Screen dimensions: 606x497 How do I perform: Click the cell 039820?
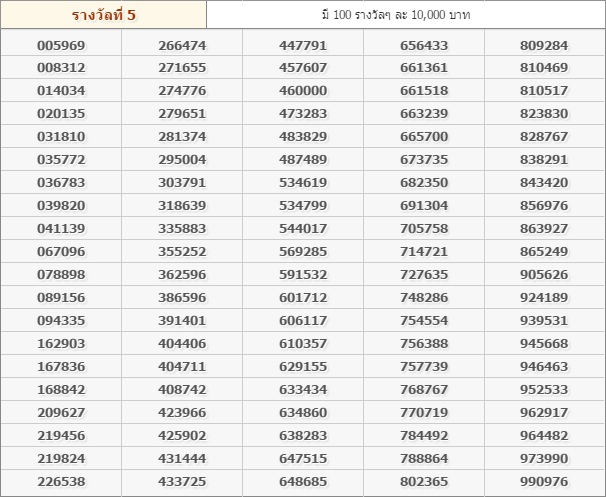[61, 206]
